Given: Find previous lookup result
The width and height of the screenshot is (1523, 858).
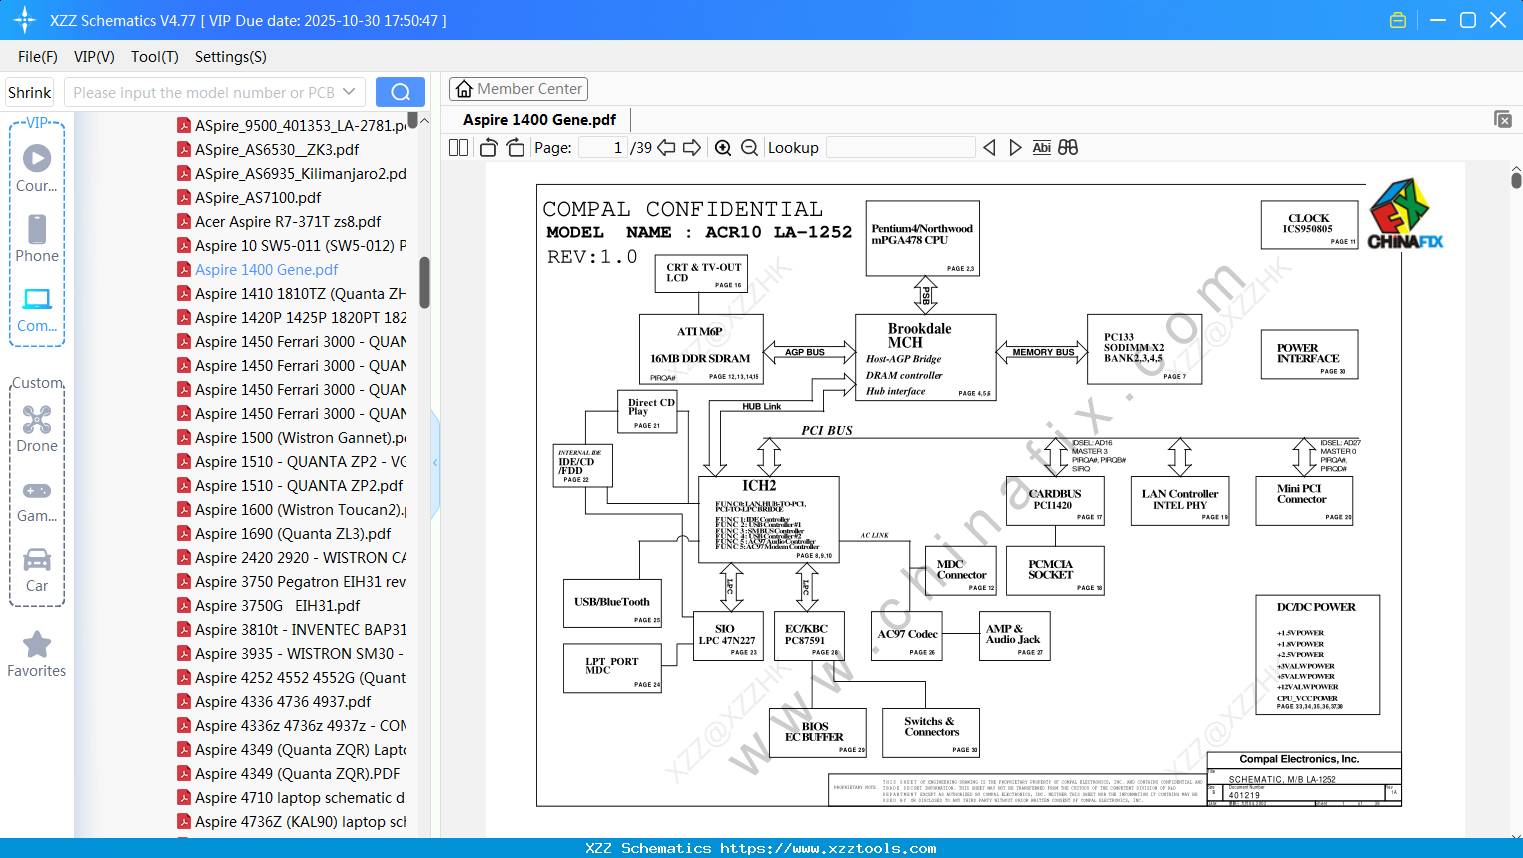Looking at the screenshot, I should click(989, 148).
